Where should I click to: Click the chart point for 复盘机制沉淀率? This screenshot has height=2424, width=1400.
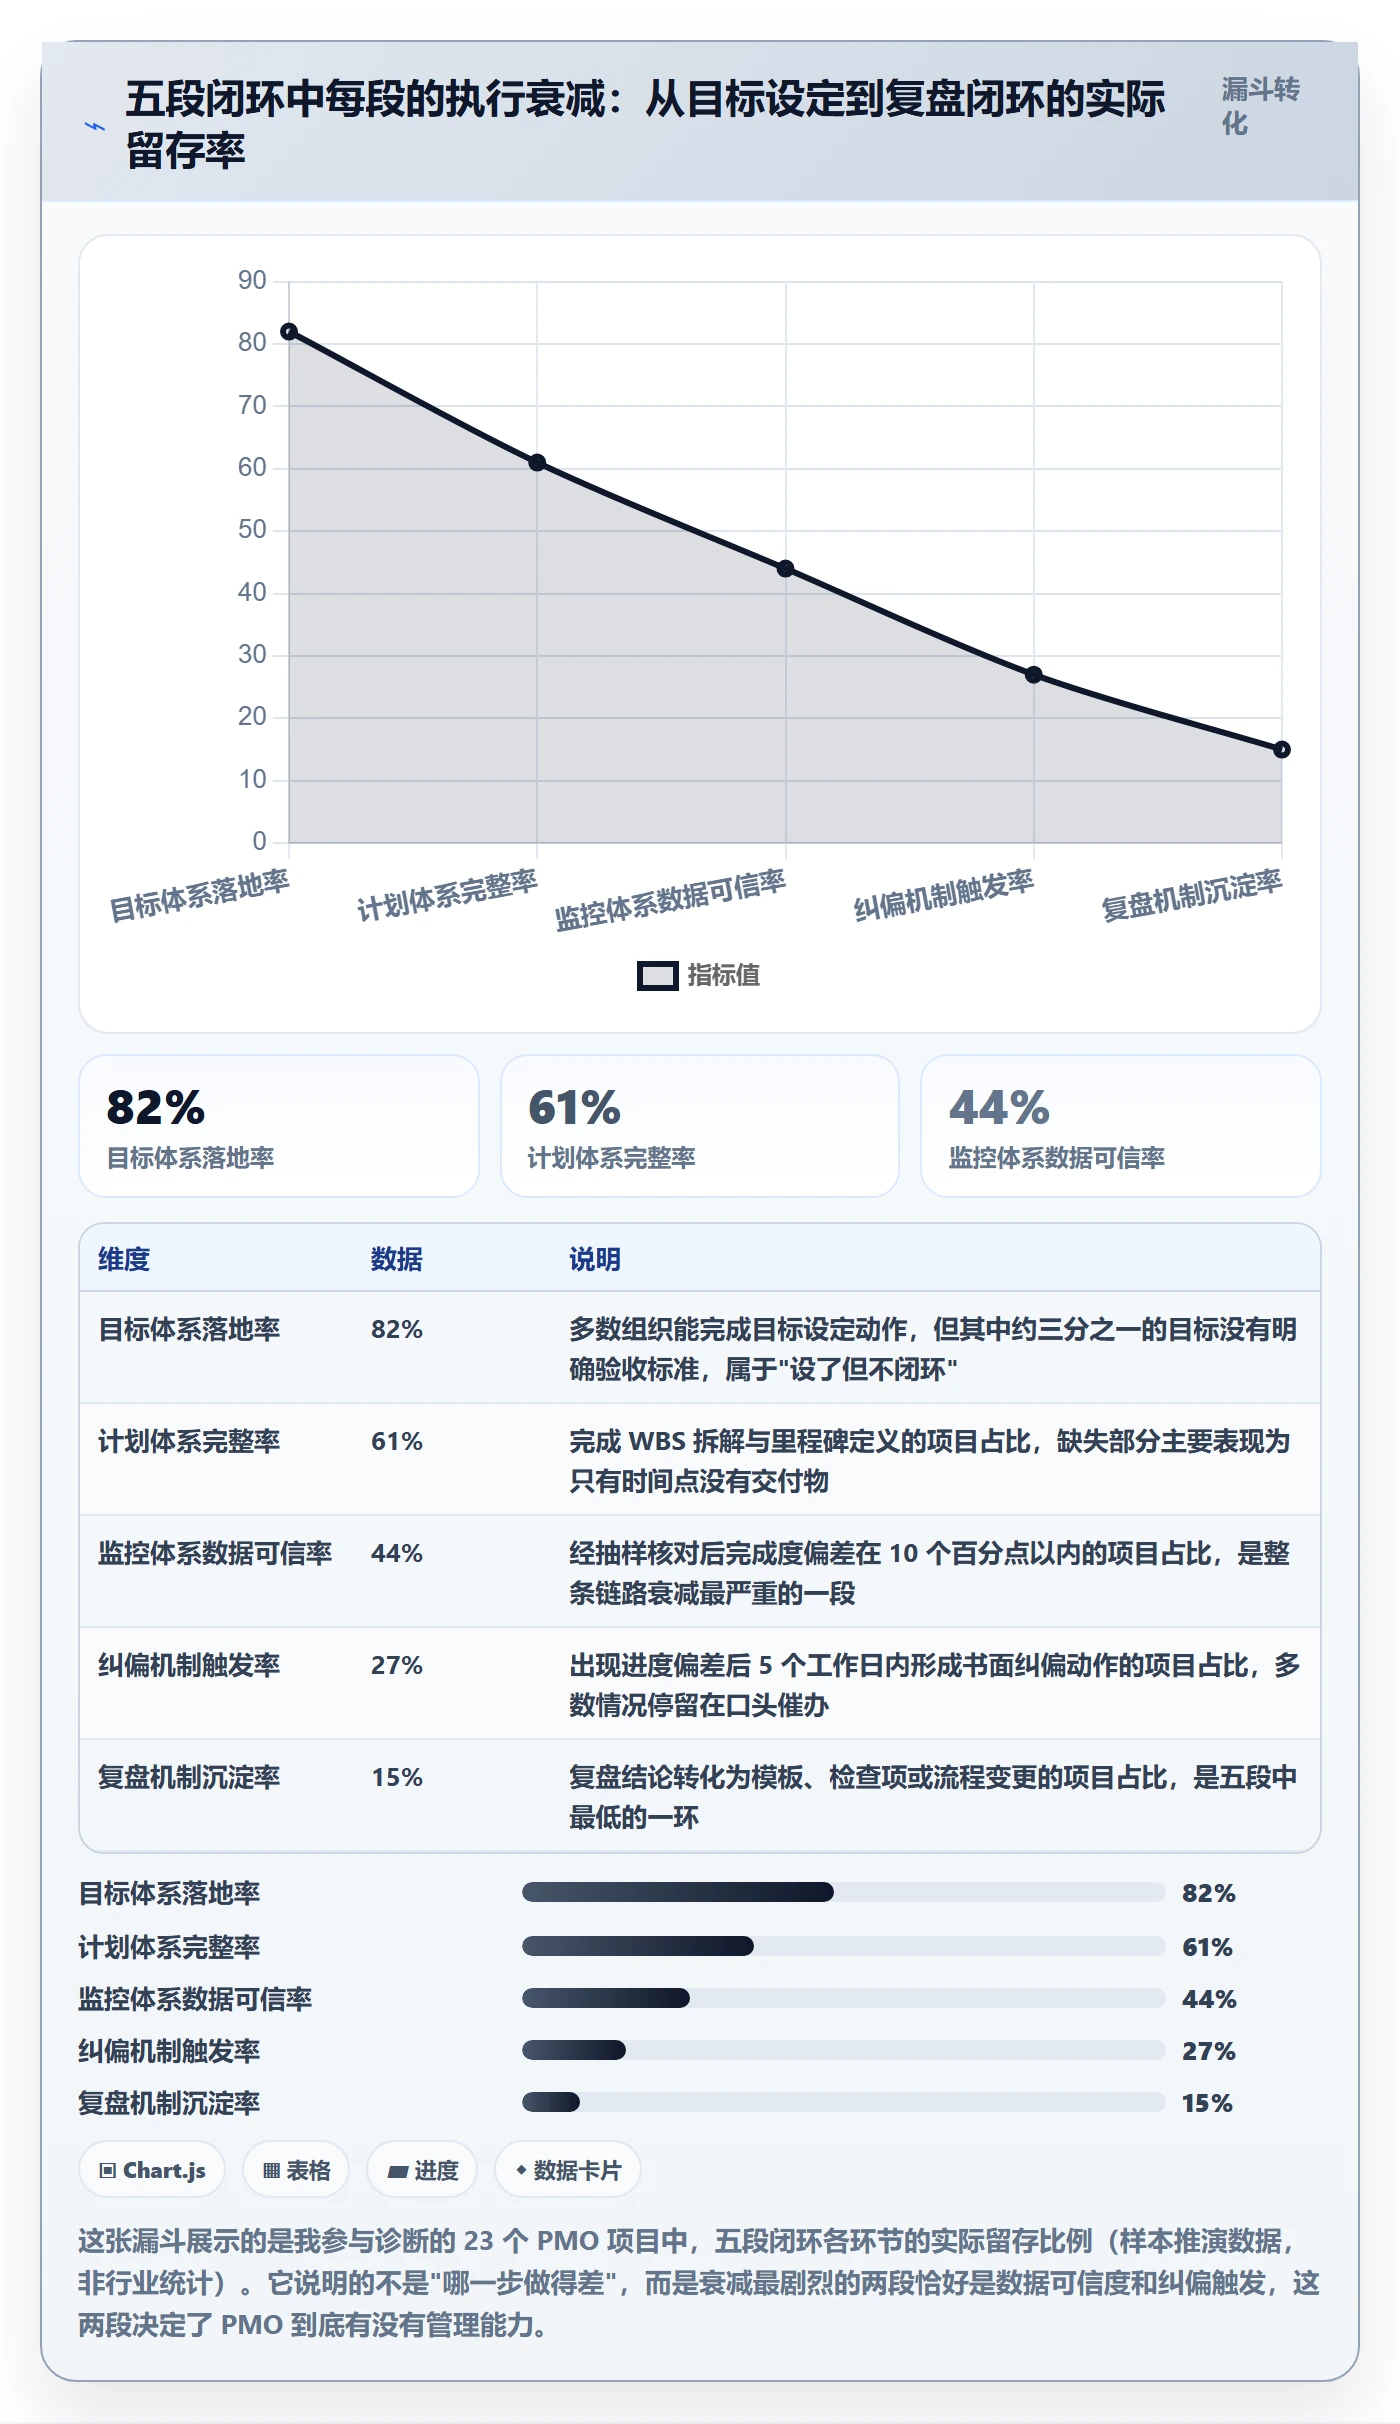(1282, 749)
